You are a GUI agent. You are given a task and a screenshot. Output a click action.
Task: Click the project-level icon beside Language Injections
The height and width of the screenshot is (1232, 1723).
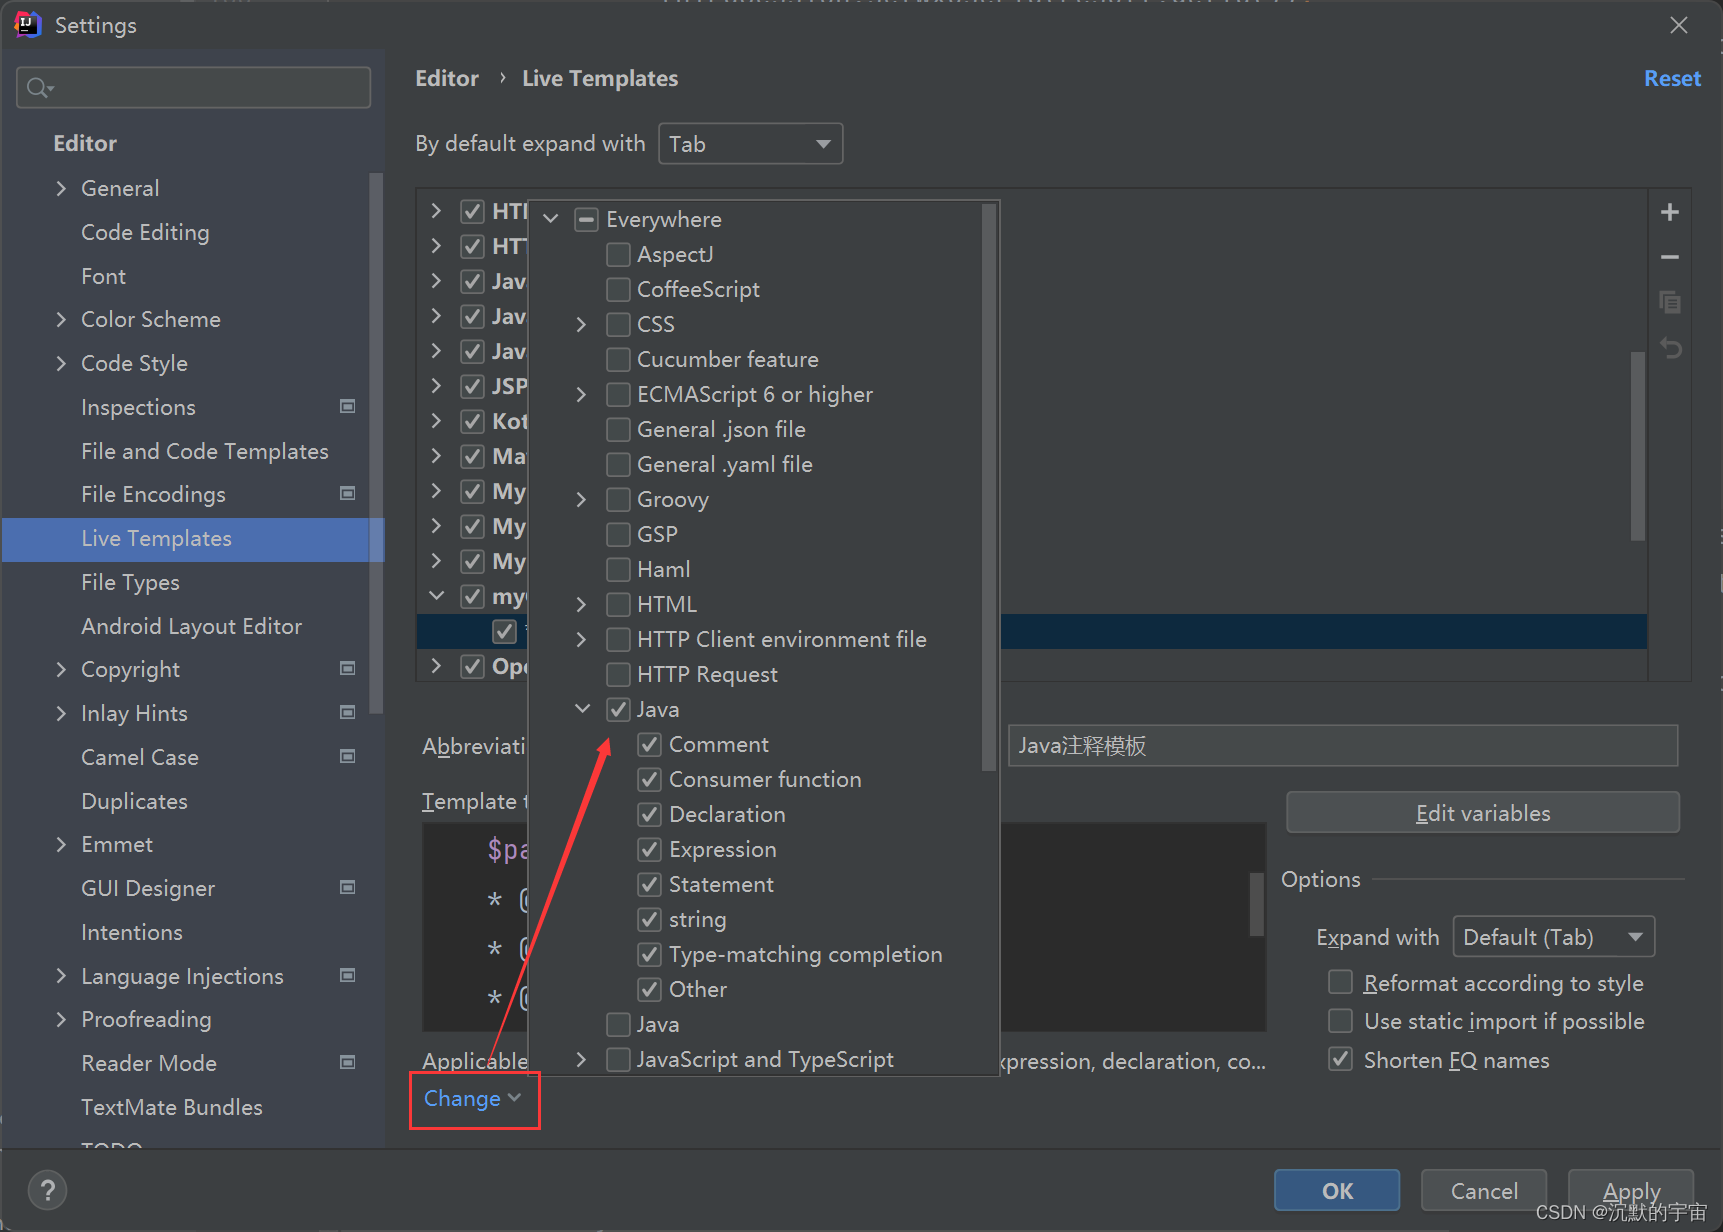tap(348, 975)
